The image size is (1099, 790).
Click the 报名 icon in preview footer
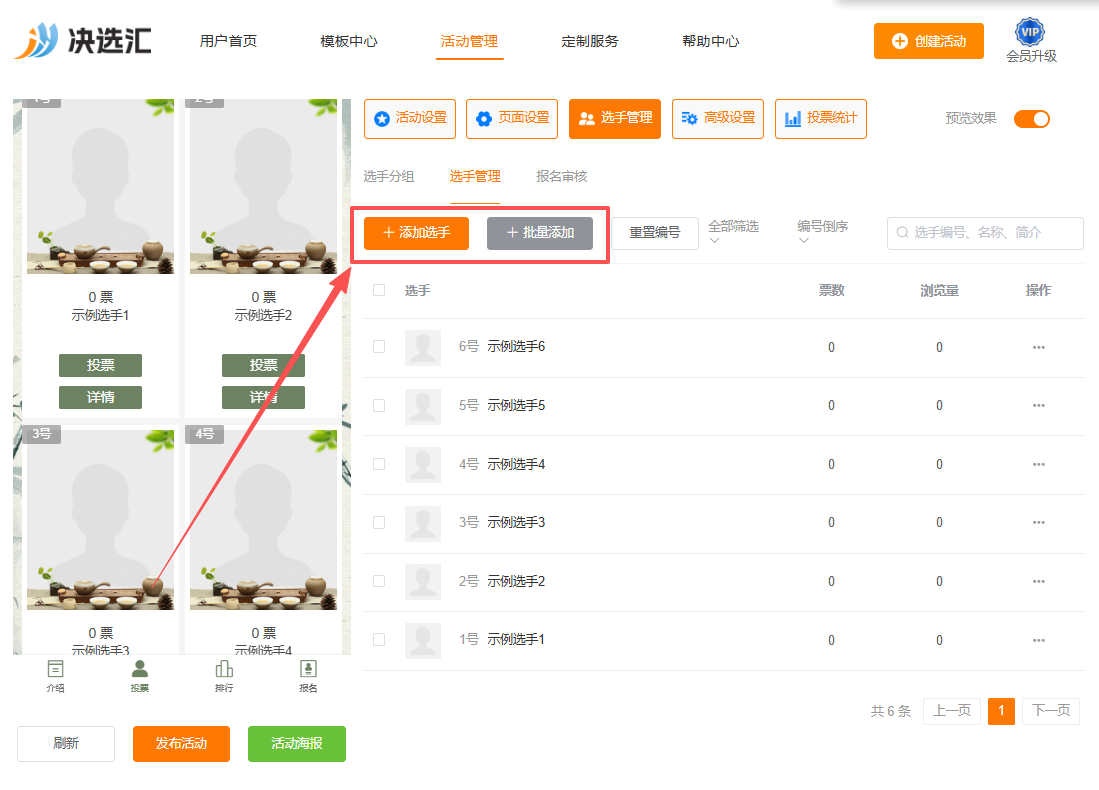(x=308, y=669)
